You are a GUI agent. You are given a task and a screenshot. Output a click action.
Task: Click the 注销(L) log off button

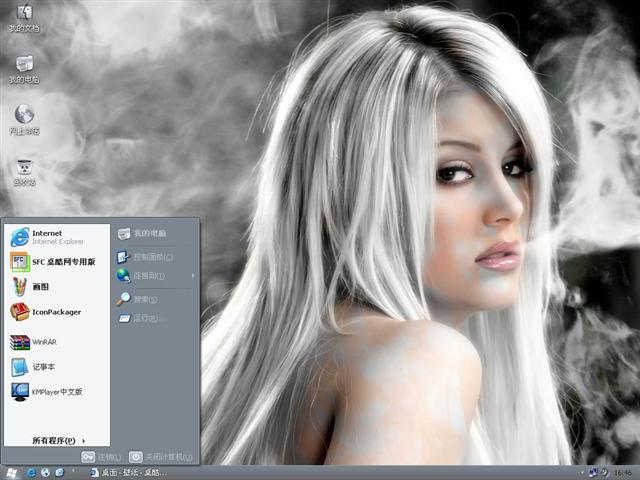(101, 457)
